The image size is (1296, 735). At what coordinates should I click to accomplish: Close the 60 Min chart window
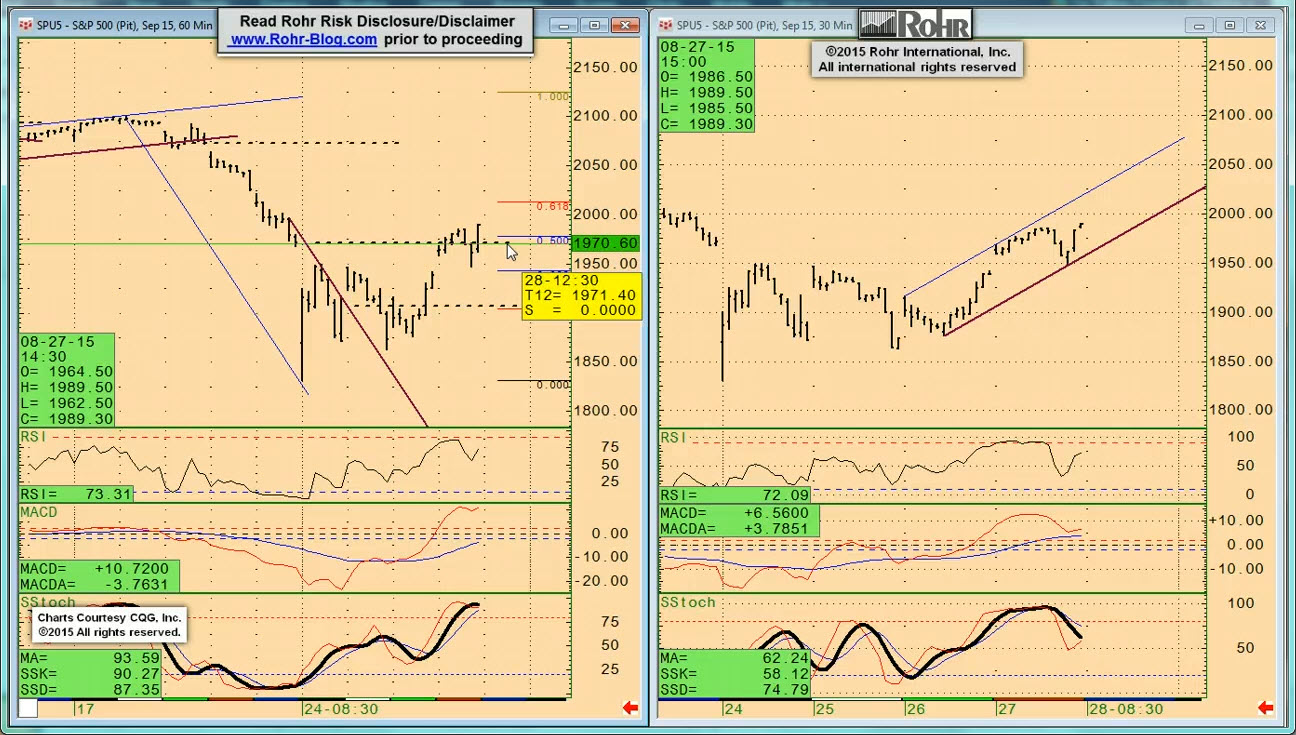[626, 25]
